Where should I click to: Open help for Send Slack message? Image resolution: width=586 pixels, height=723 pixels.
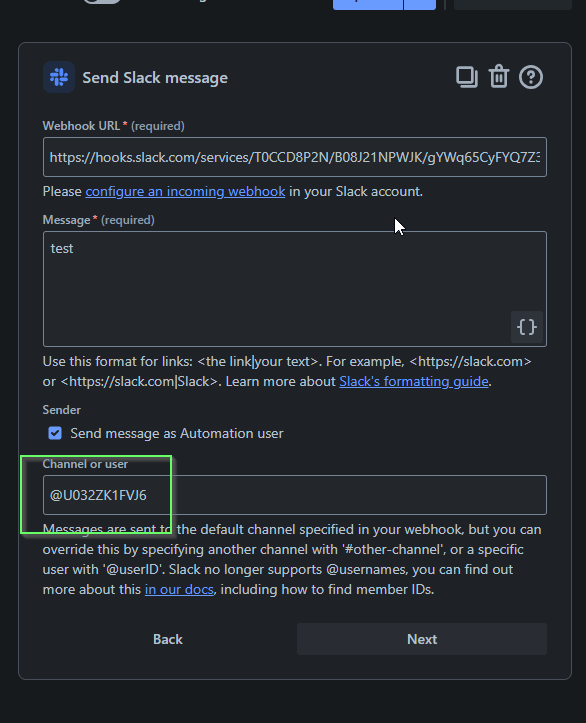pos(531,77)
